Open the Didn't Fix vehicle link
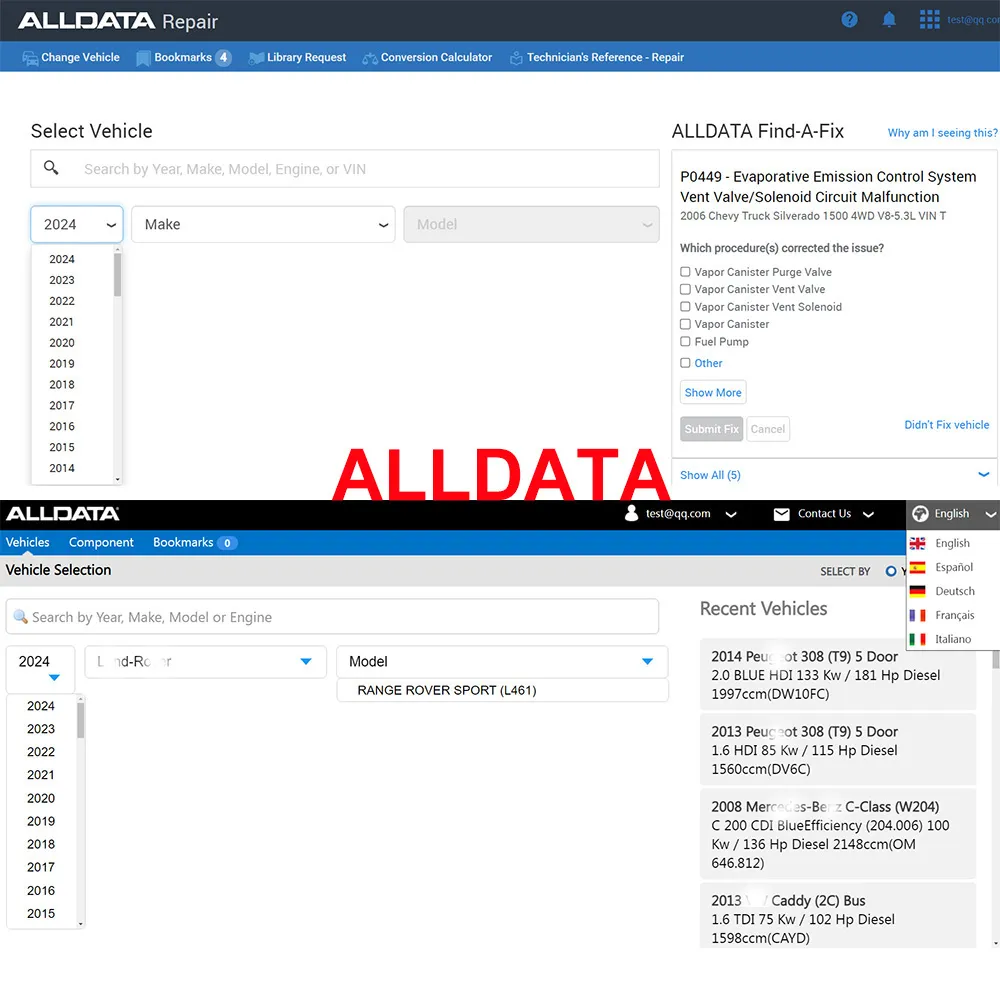 [946, 425]
